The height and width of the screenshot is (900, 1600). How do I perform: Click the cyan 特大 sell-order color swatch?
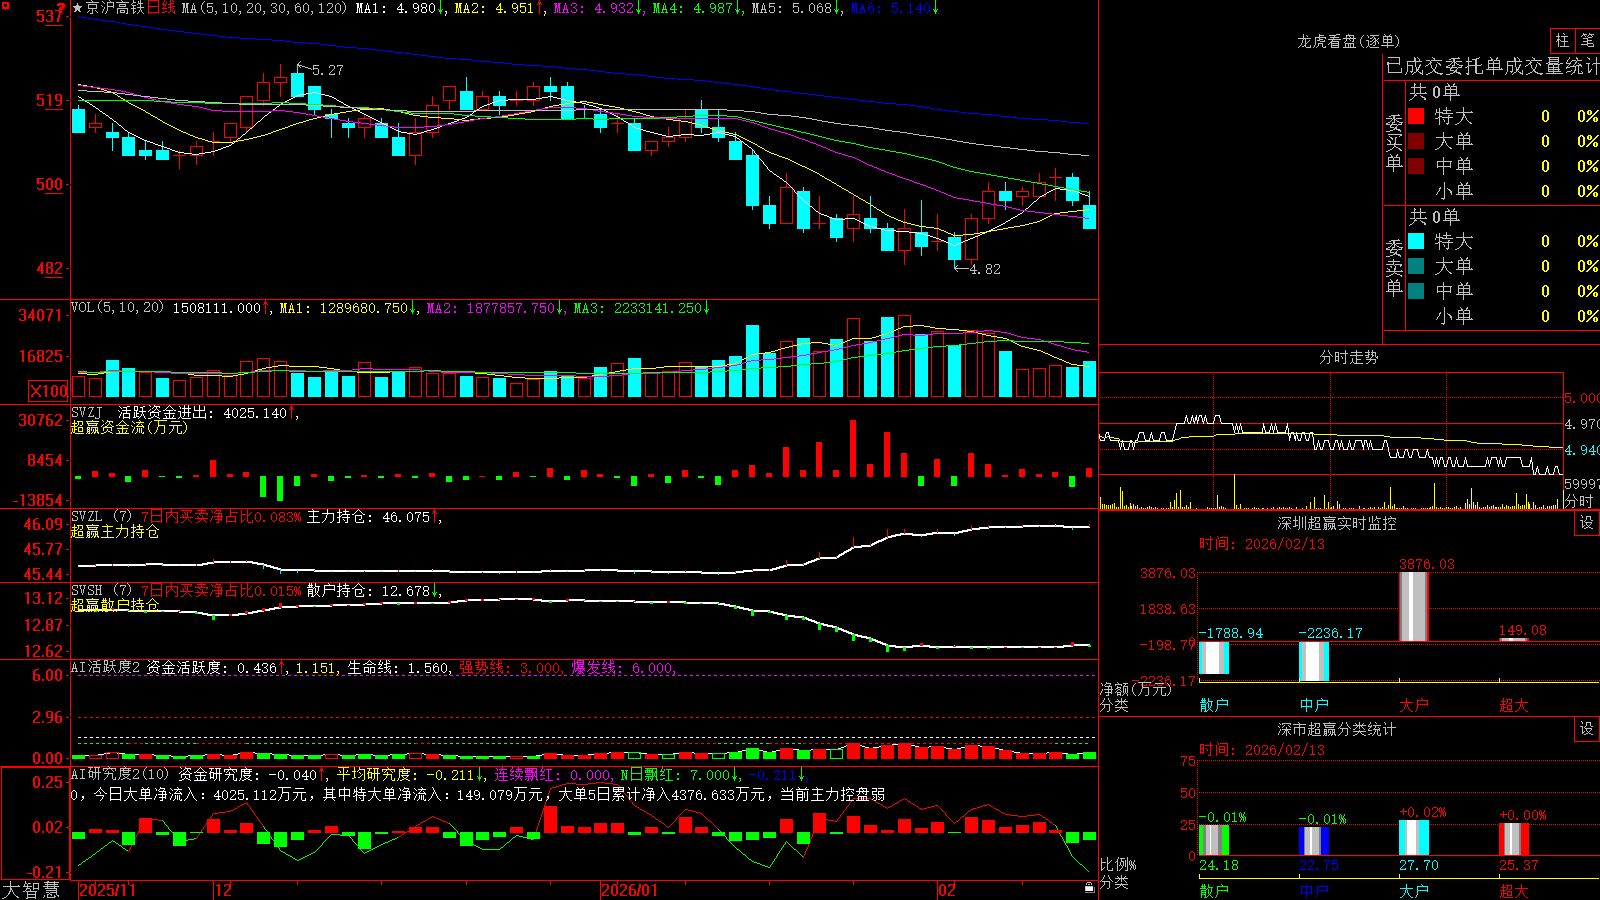coord(1416,241)
